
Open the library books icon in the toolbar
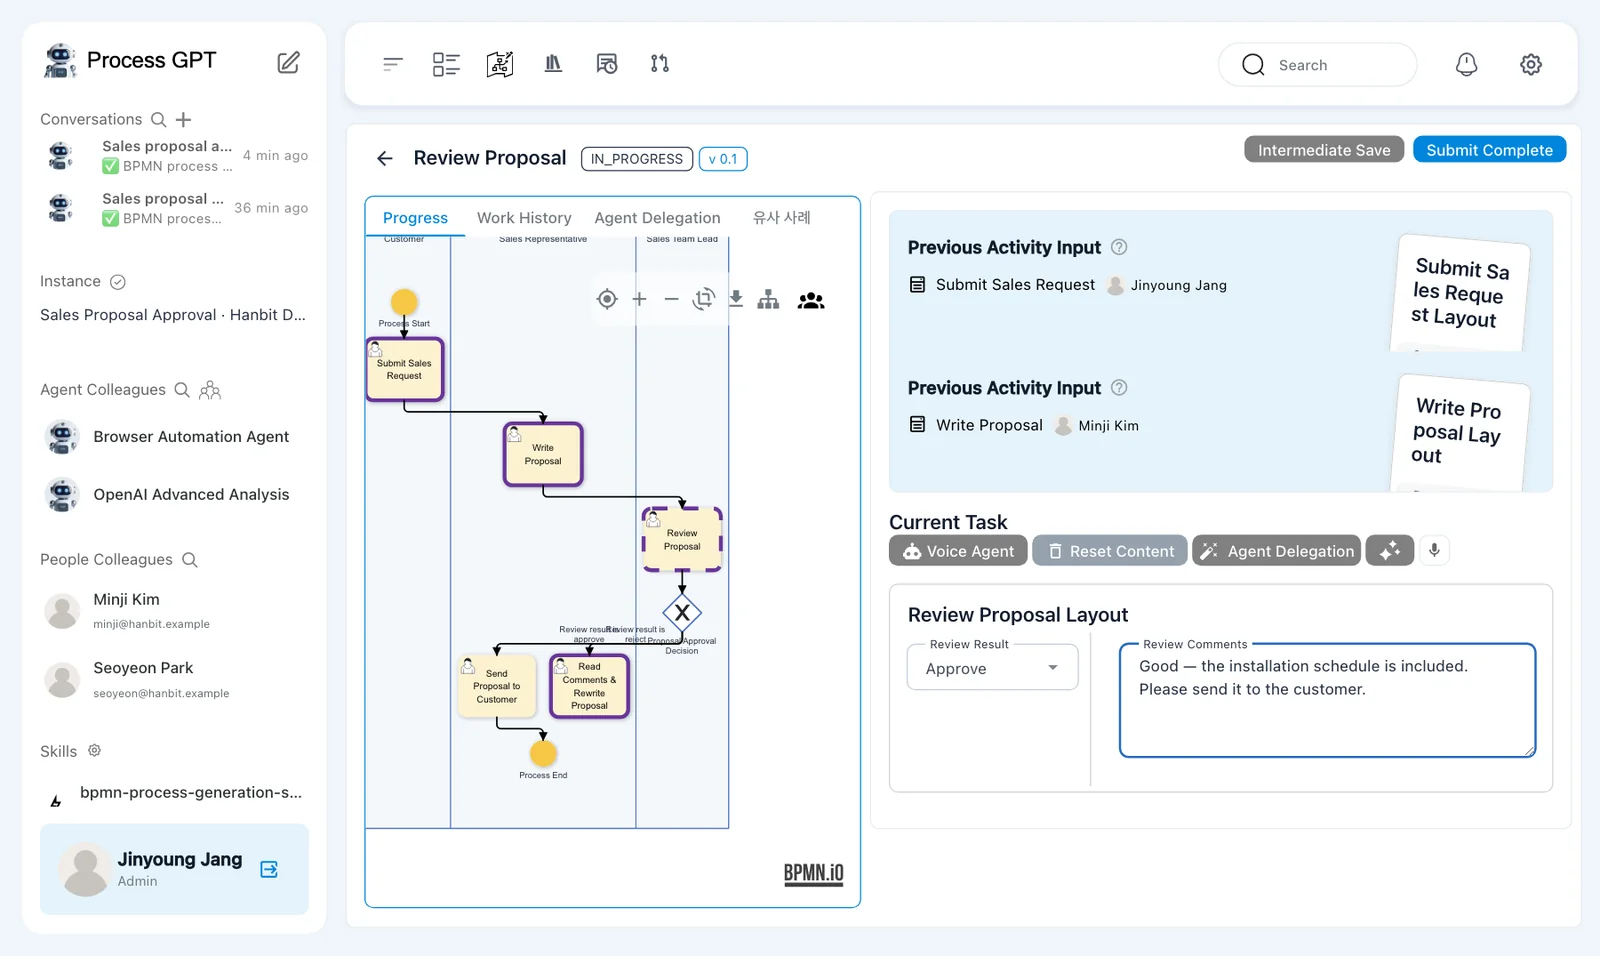click(553, 64)
